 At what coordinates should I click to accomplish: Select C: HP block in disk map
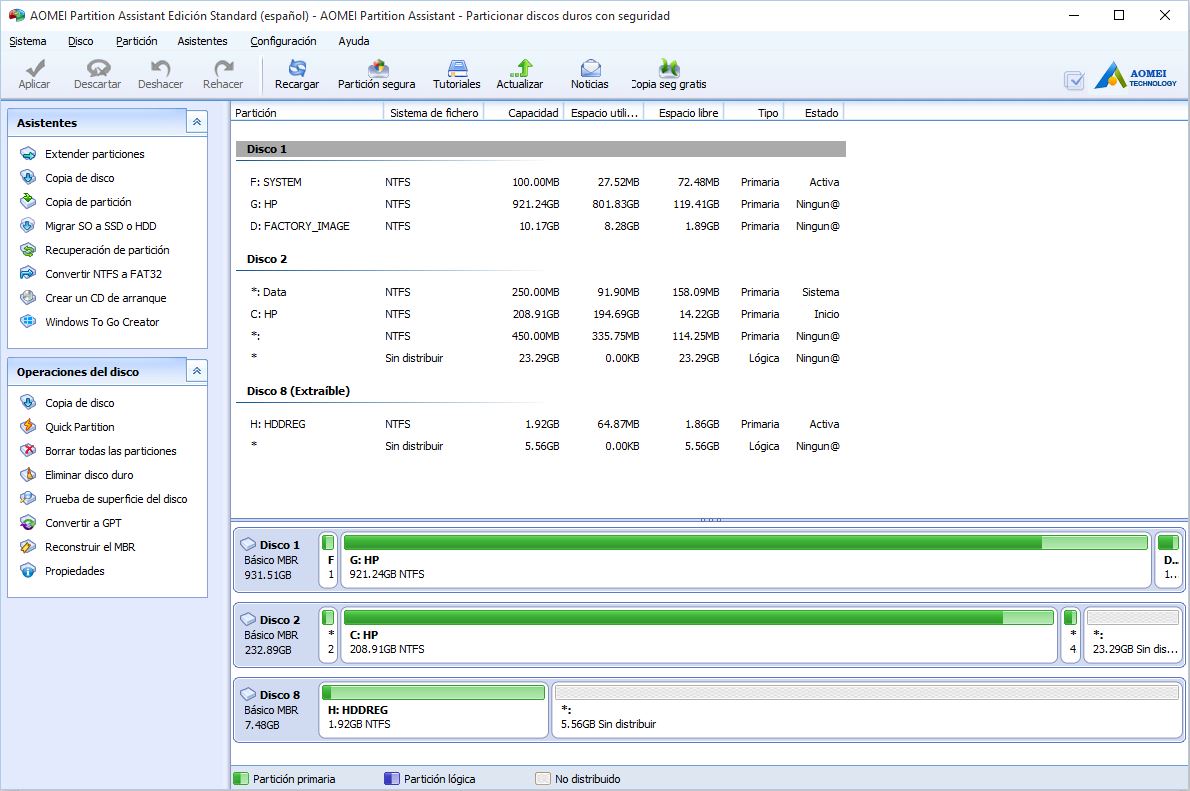click(698, 635)
